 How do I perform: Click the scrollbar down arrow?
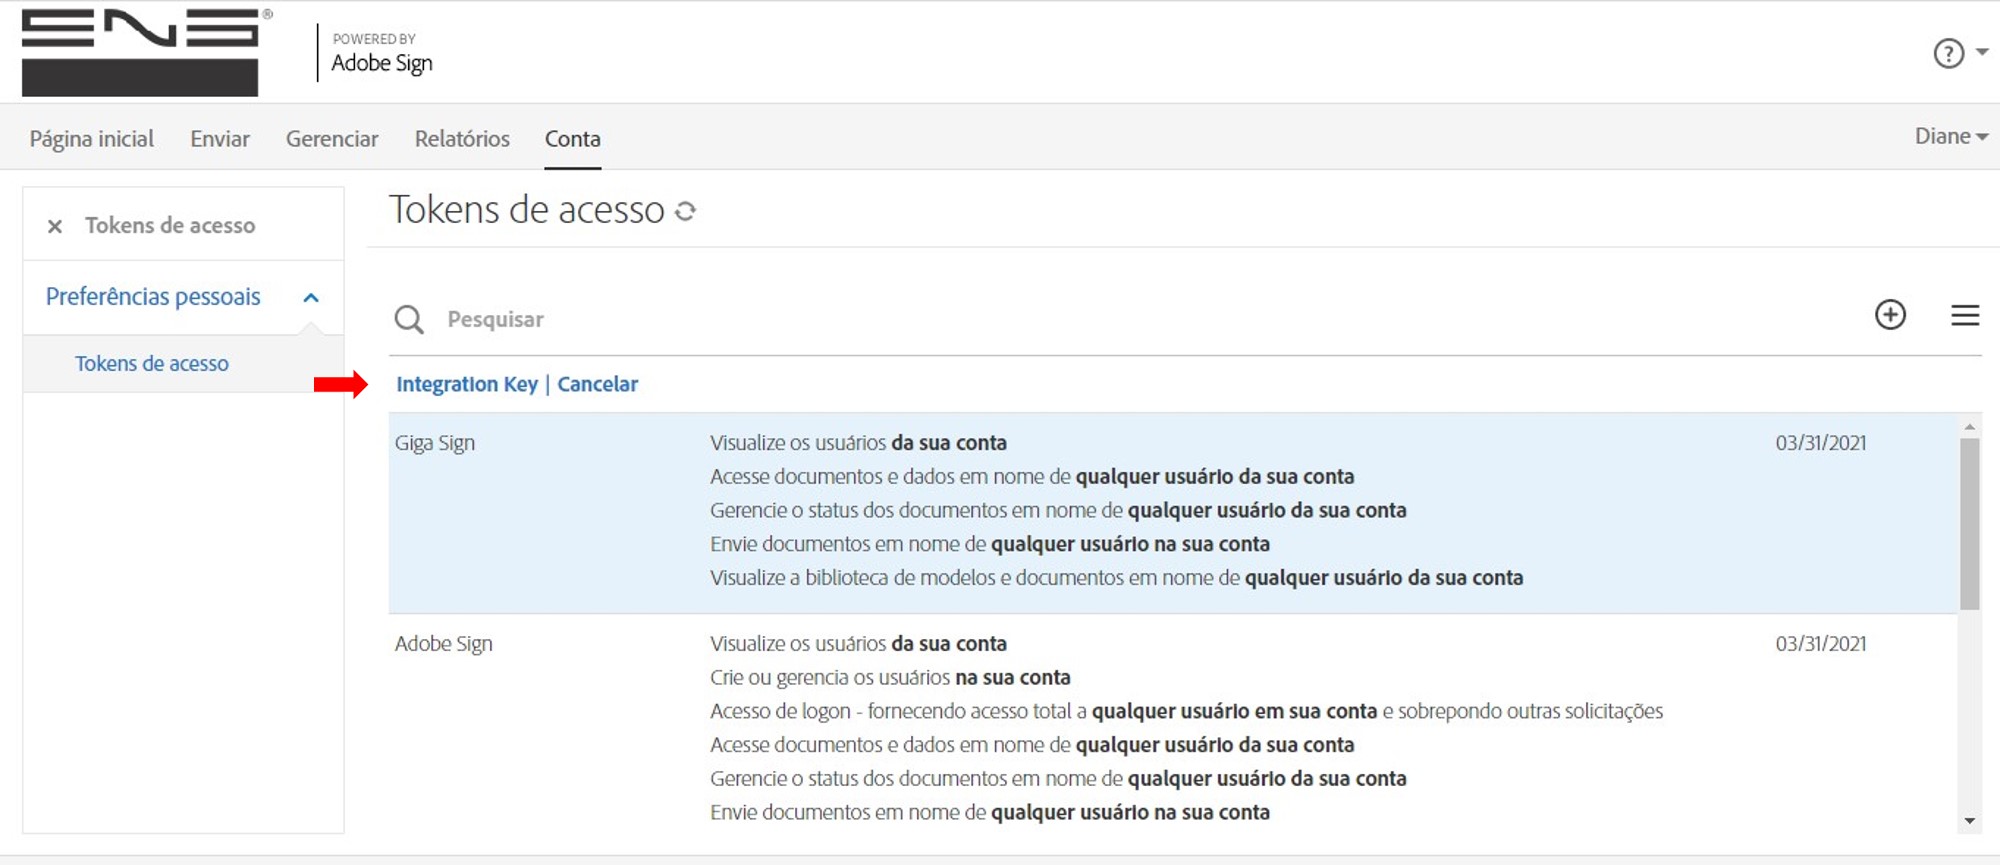[x=1969, y=821]
